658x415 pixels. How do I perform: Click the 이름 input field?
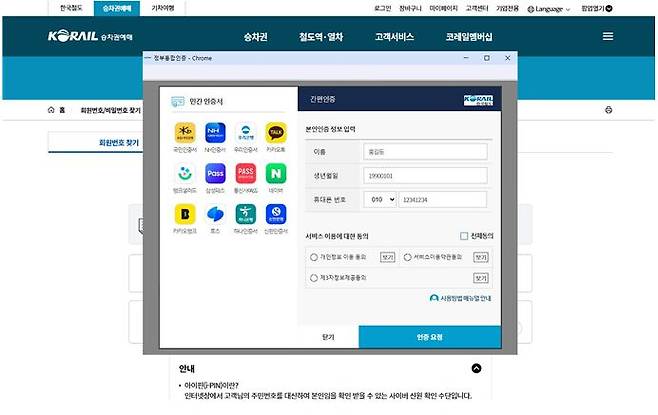click(425, 152)
